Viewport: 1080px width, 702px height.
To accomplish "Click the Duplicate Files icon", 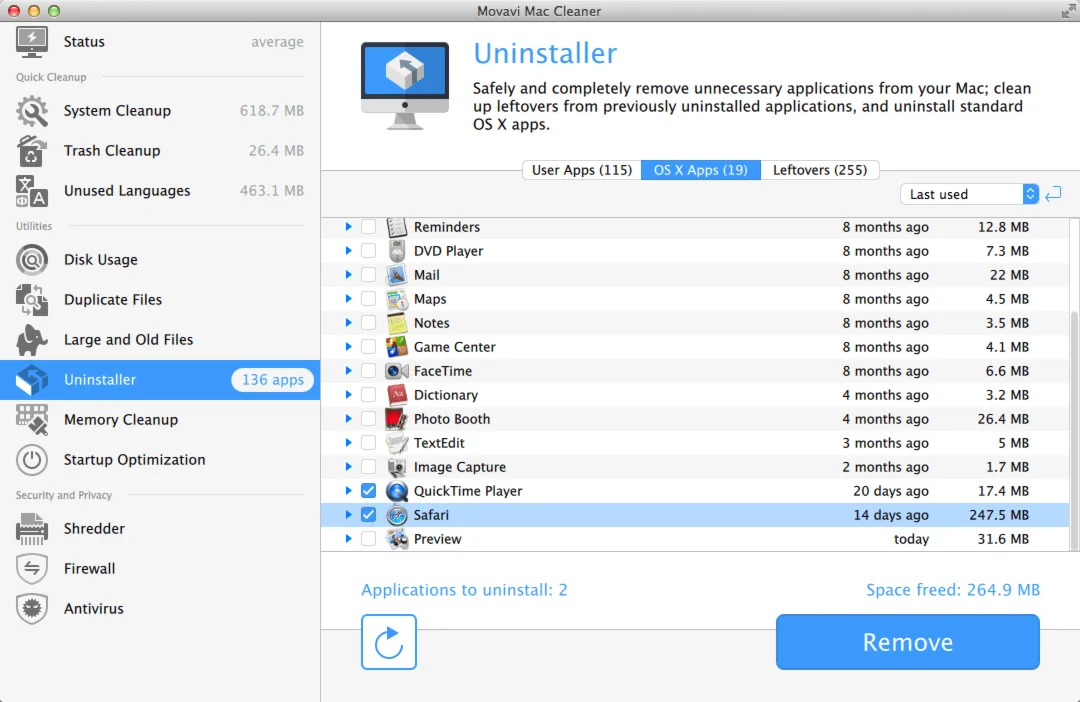I will click(x=32, y=300).
